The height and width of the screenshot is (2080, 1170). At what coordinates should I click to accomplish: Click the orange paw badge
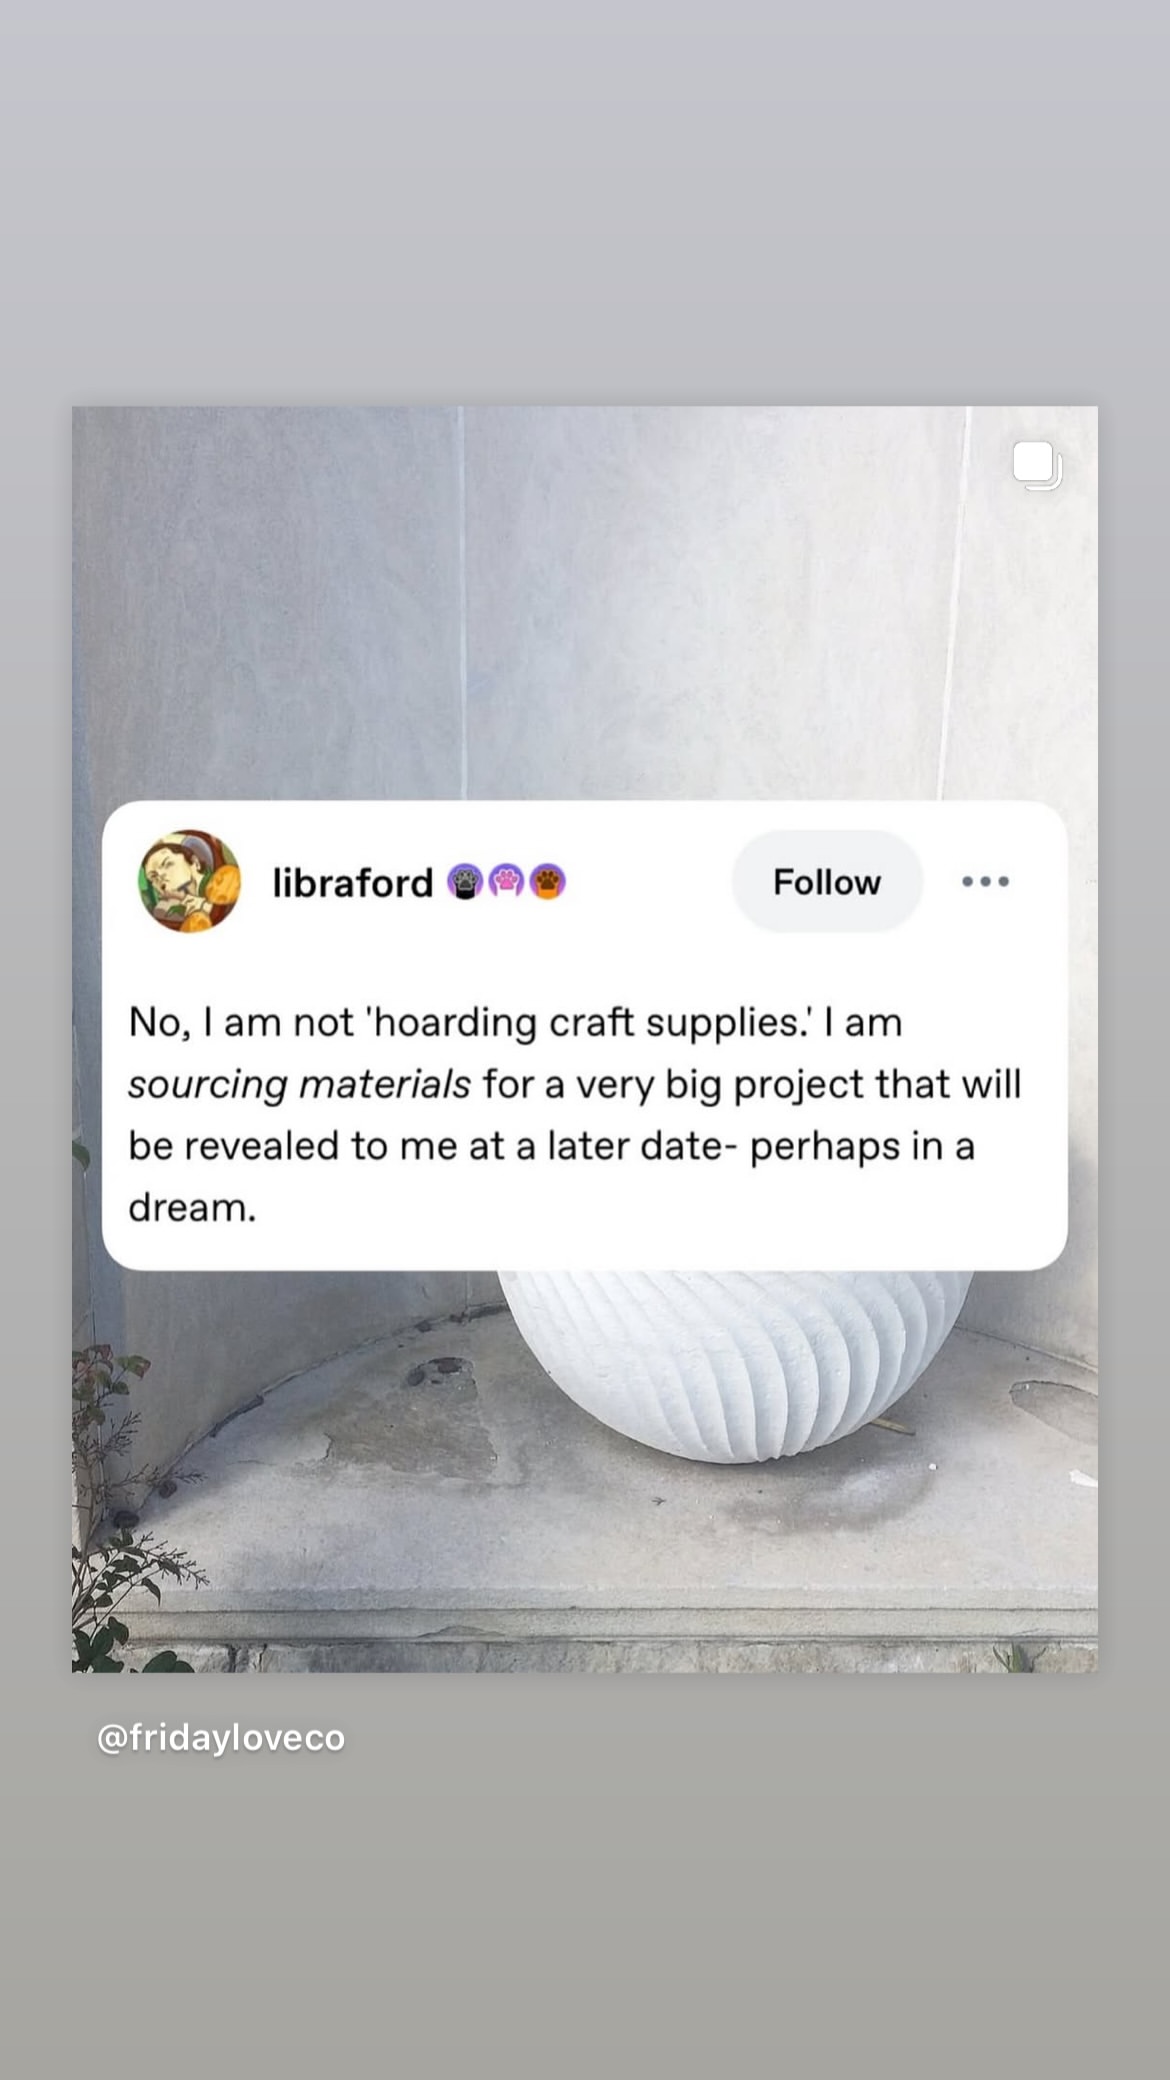click(x=547, y=882)
